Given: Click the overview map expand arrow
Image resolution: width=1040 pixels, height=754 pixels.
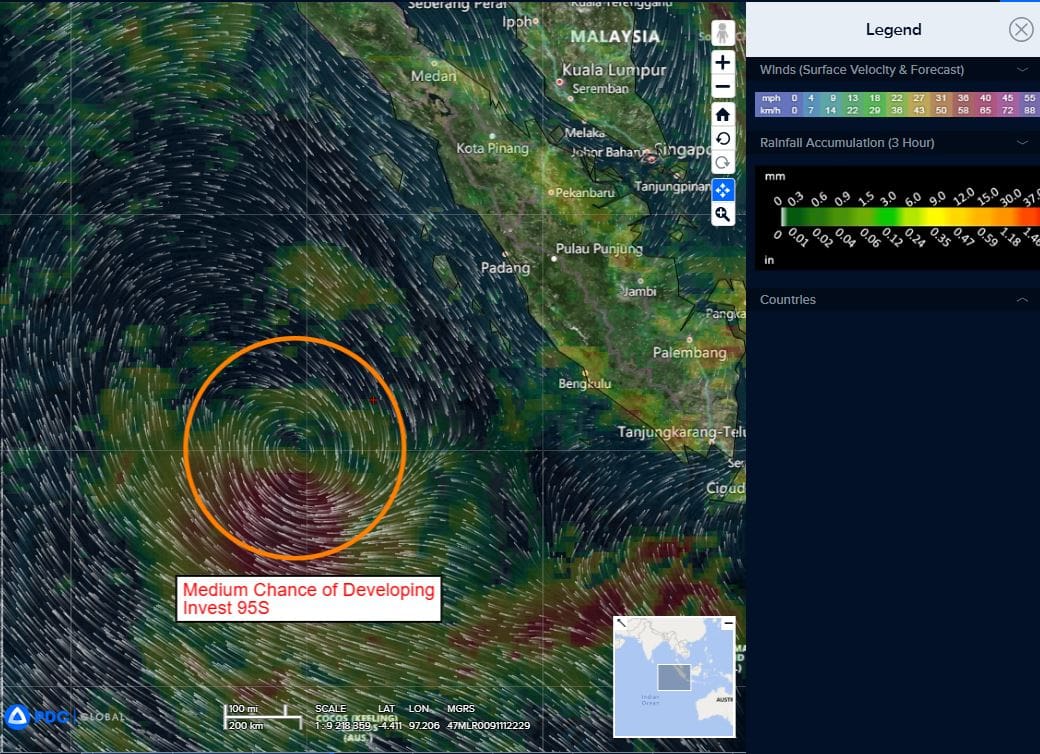Looking at the screenshot, I should click(x=621, y=623).
